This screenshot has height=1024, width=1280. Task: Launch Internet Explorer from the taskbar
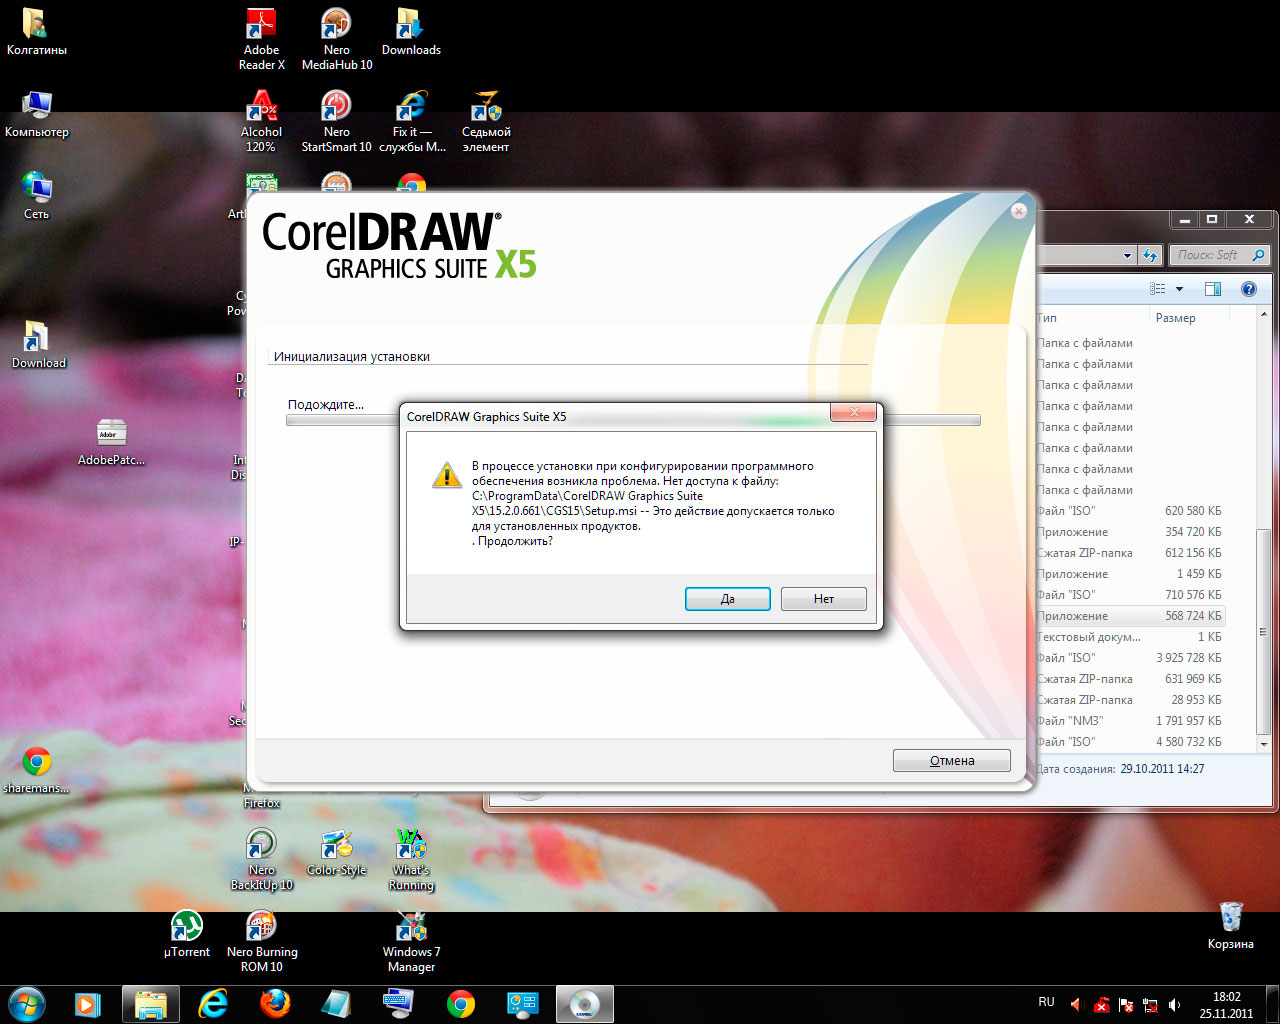click(213, 1003)
